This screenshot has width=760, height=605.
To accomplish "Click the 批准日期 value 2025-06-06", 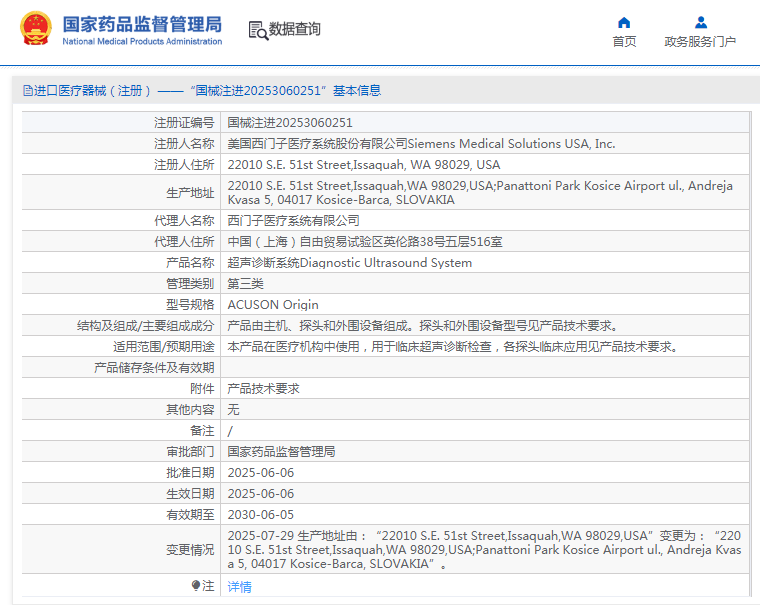I will (260, 473).
